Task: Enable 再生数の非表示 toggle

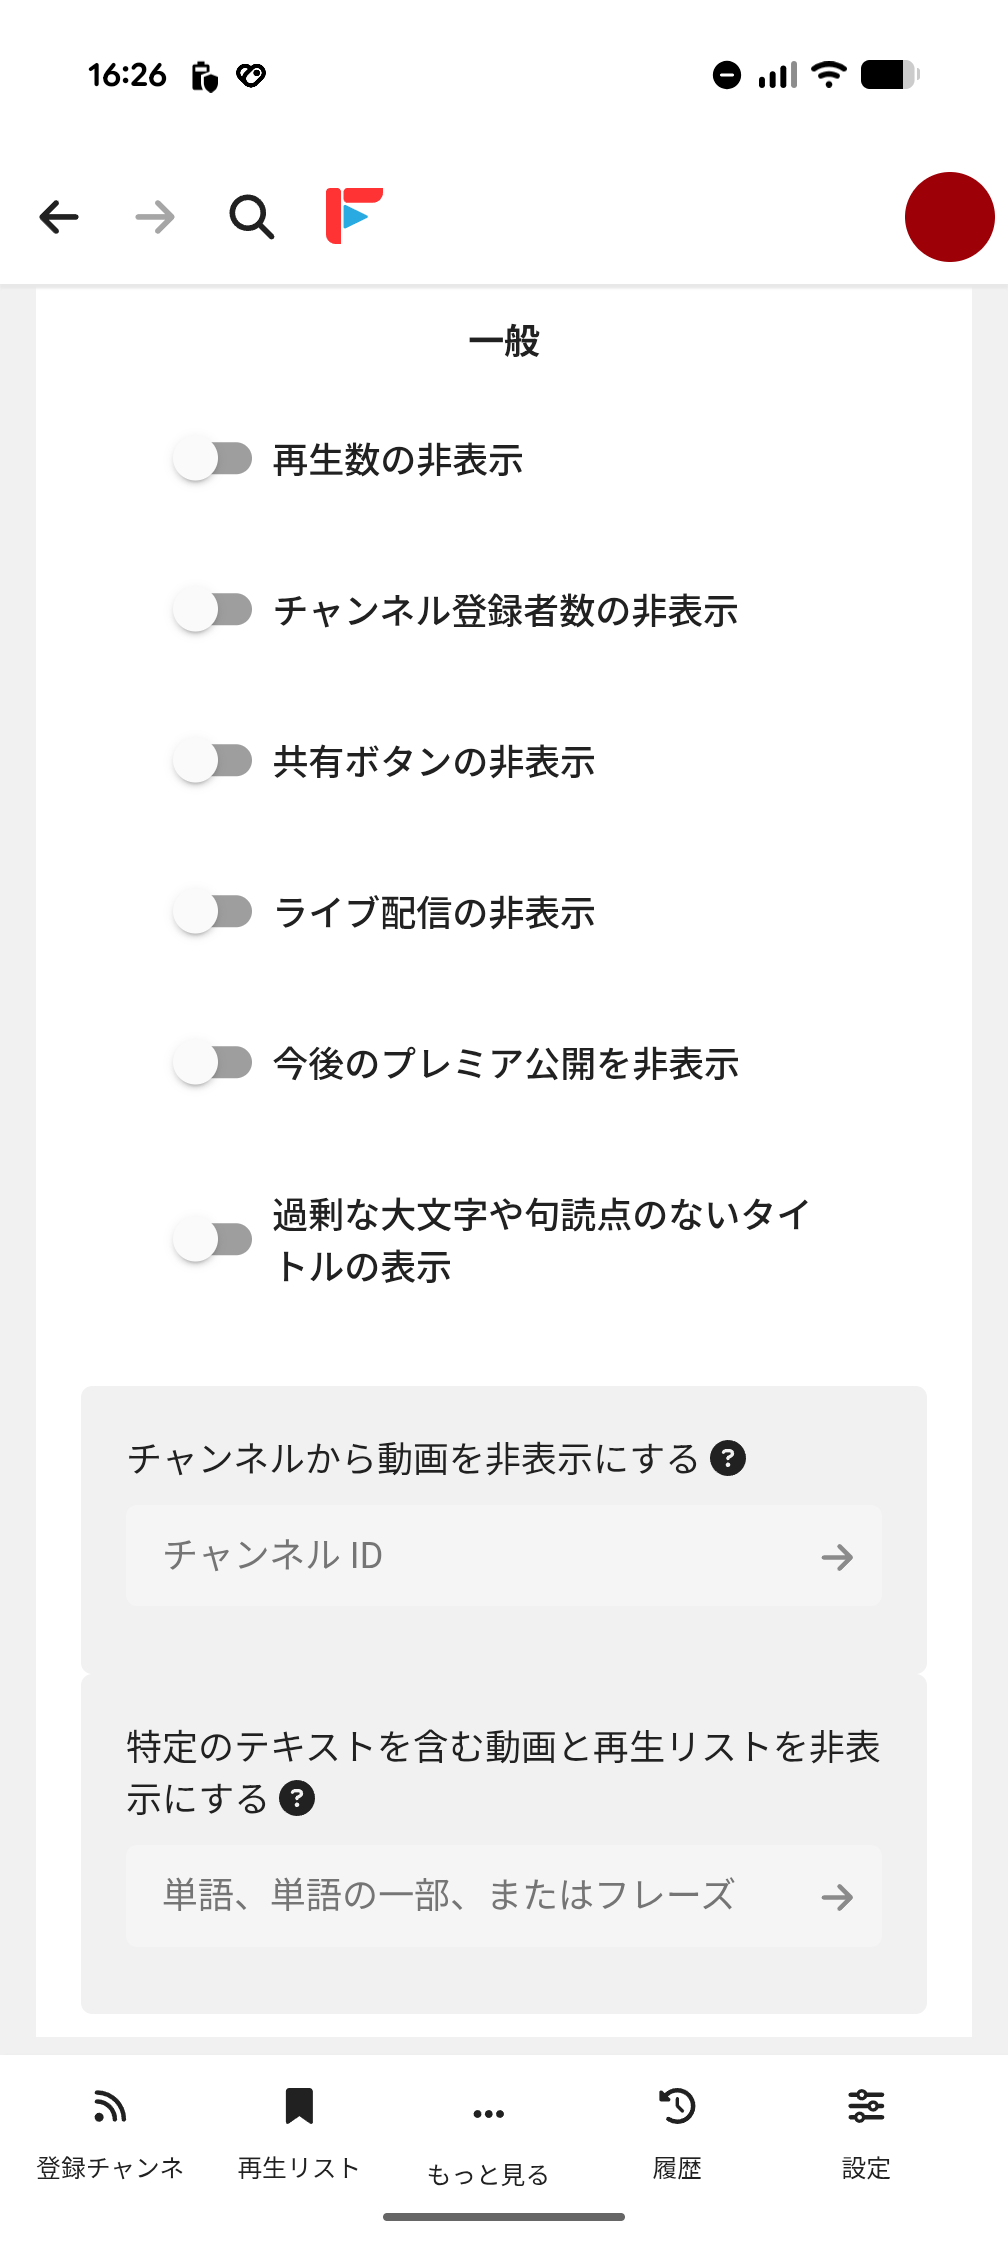Action: pos(213,460)
